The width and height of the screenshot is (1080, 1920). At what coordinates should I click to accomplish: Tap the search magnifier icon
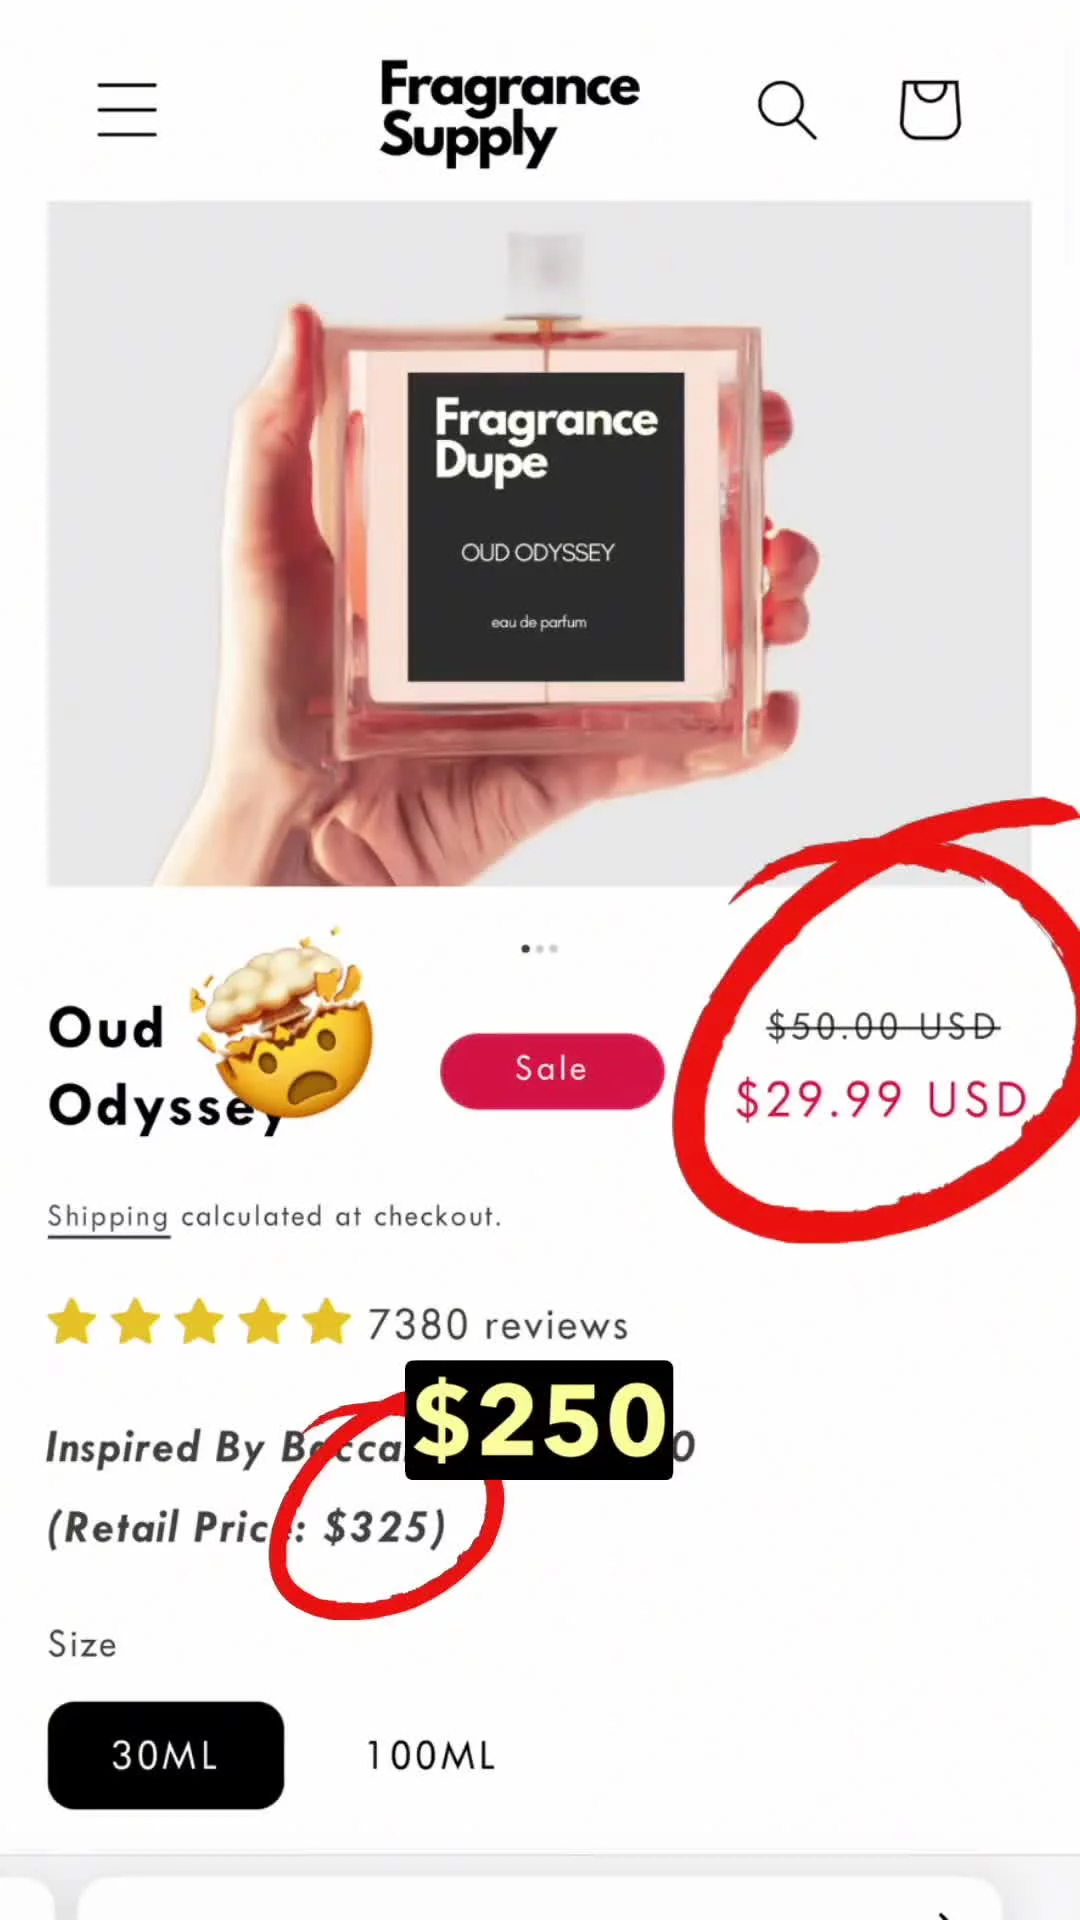(x=787, y=110)
